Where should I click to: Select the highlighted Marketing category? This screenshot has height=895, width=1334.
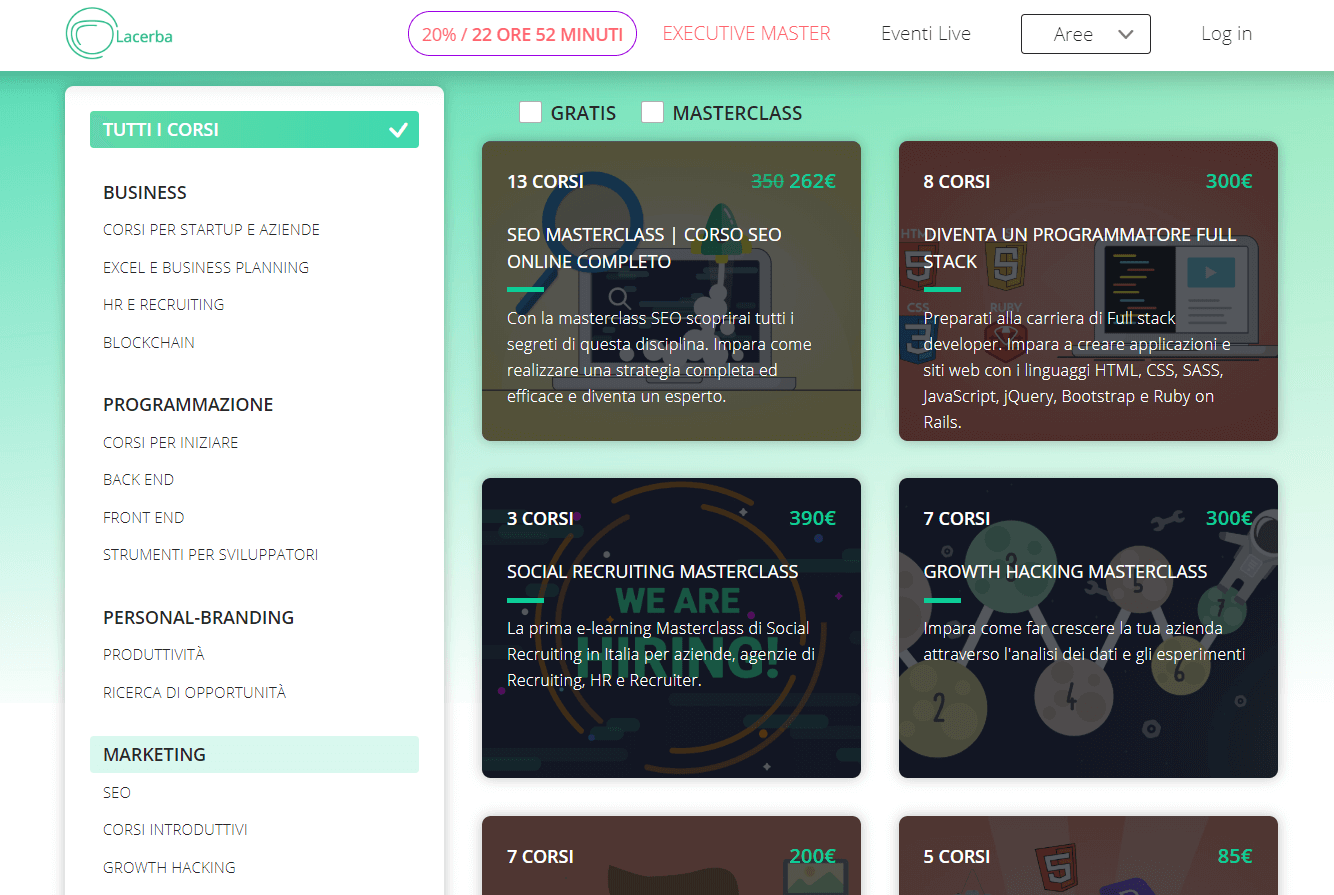click(x=254, y=755)
